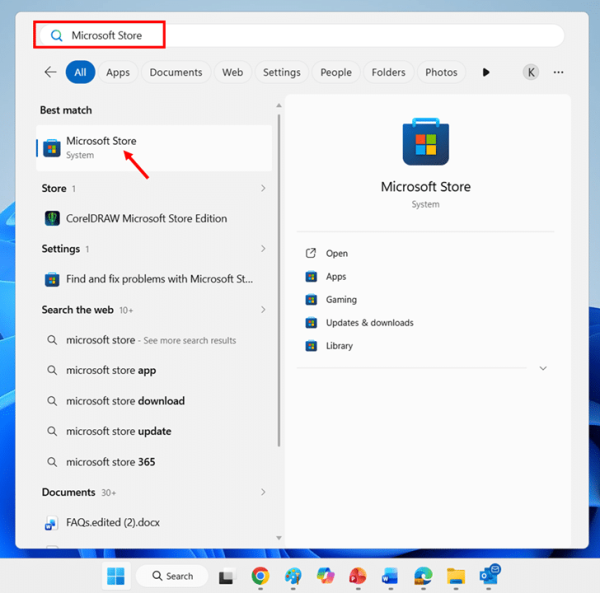This screenshot has height=593, width=600.
Task: Select web suggestion microsoft store See more results
Action: 154,340
